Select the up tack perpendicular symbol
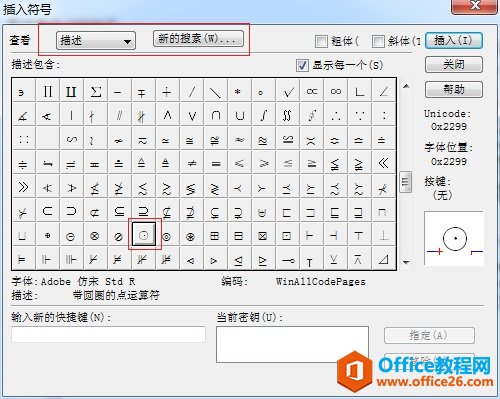This screenshot has width=500, height=399. pos(383,236)
